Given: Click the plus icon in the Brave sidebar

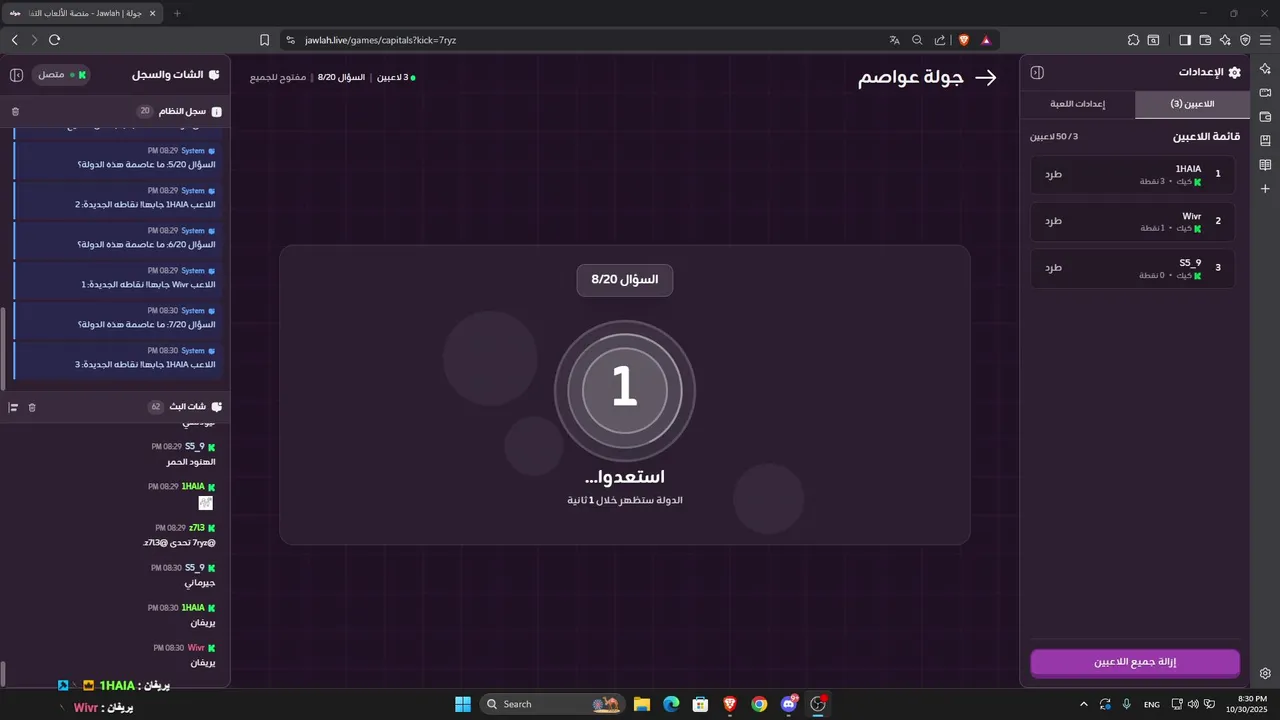Looking at the screenshot, I should coord(1265,189).
